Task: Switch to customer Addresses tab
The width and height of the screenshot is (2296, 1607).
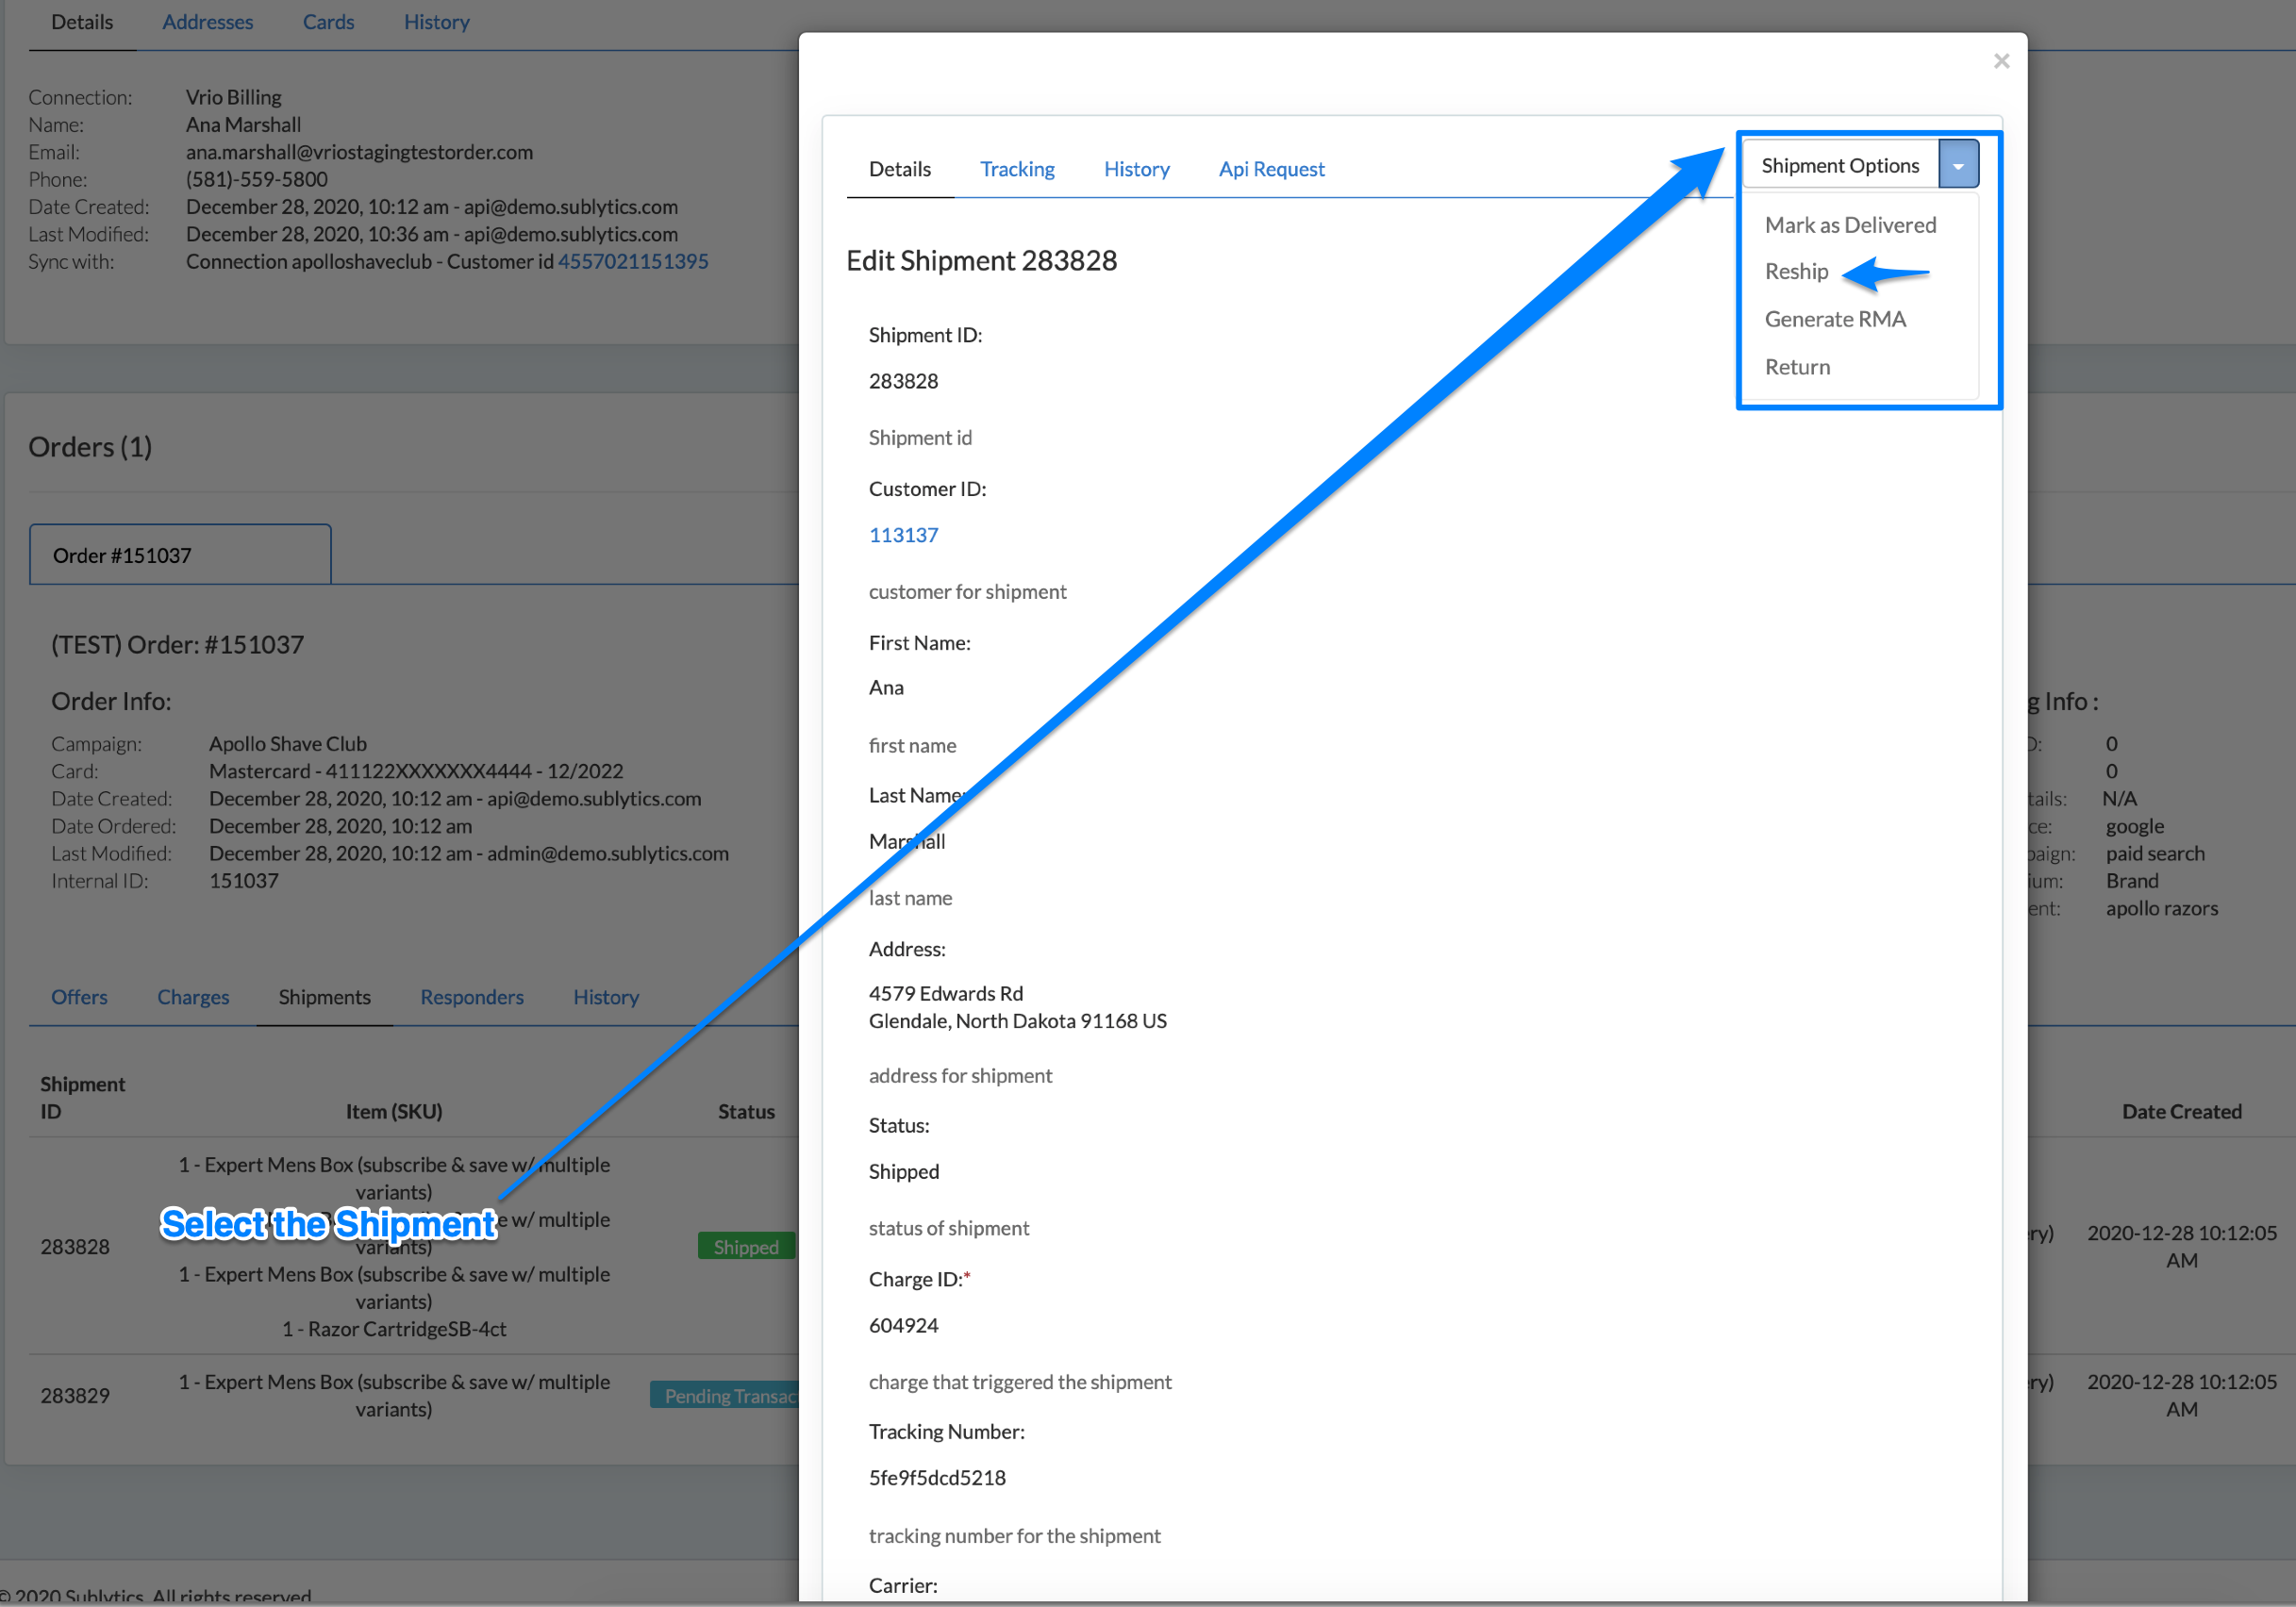Action: tap(207, 22)
